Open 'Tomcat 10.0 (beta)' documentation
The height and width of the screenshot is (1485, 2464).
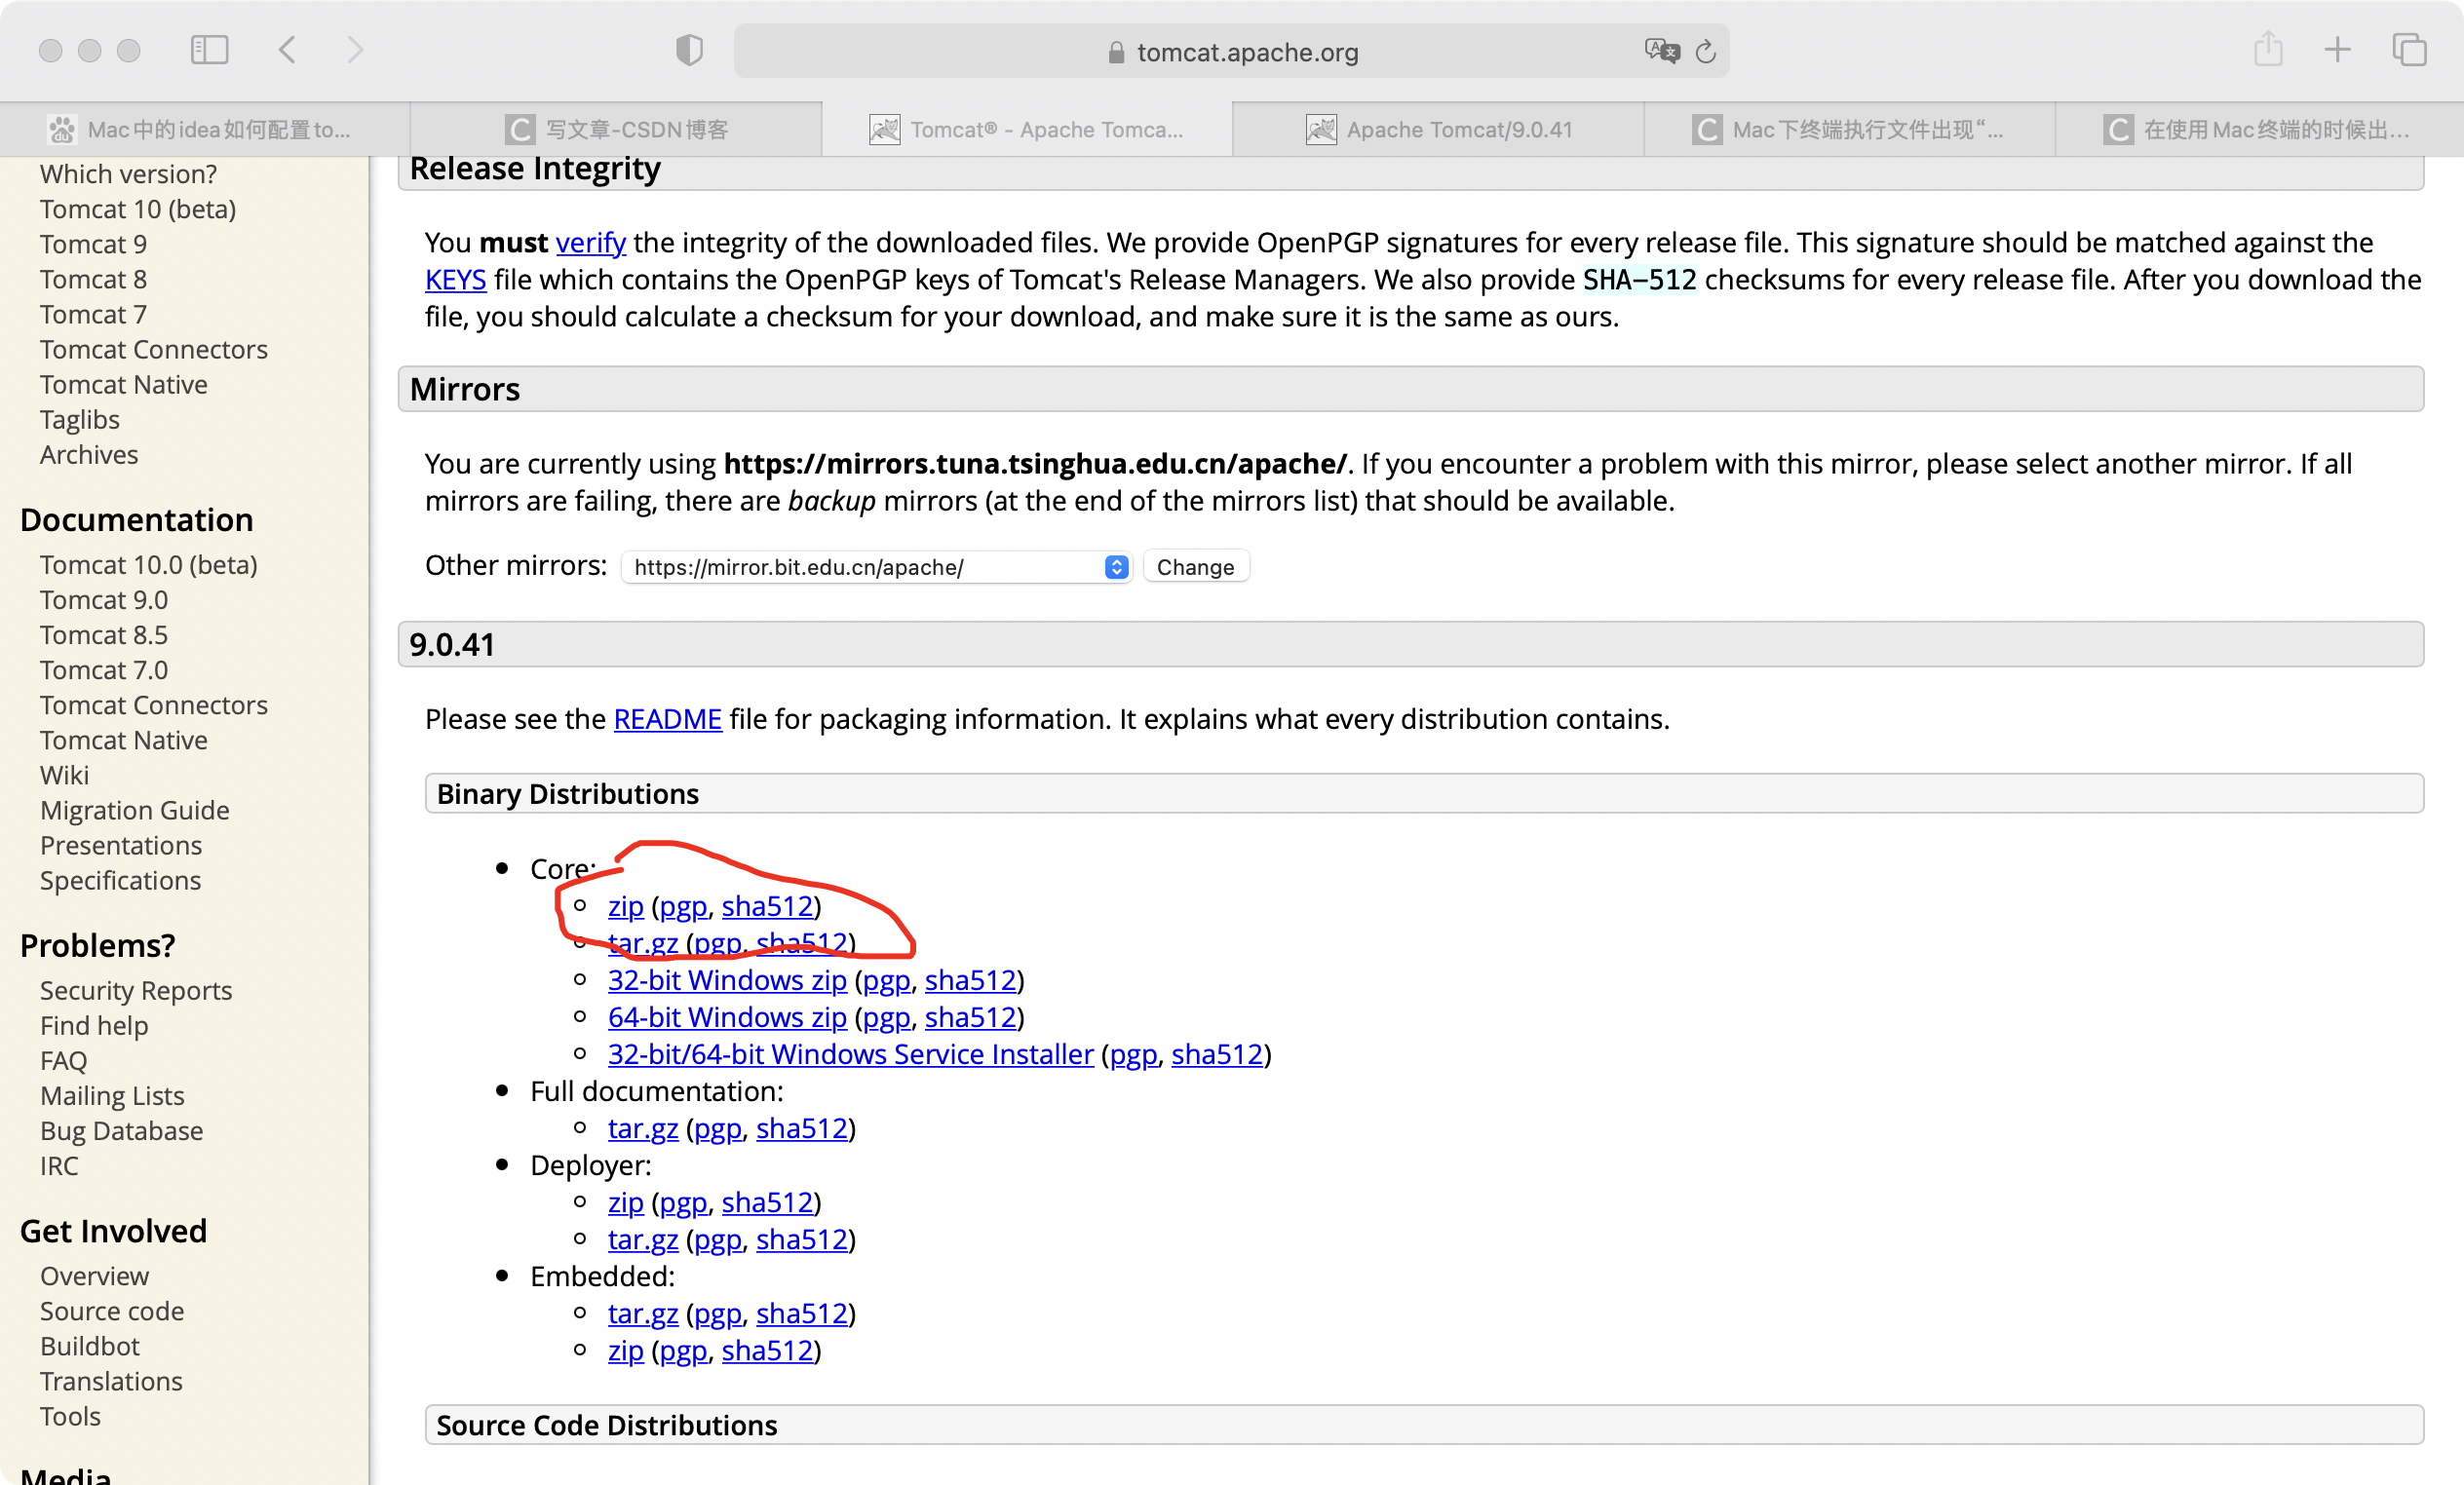click(x=149, y=565)
